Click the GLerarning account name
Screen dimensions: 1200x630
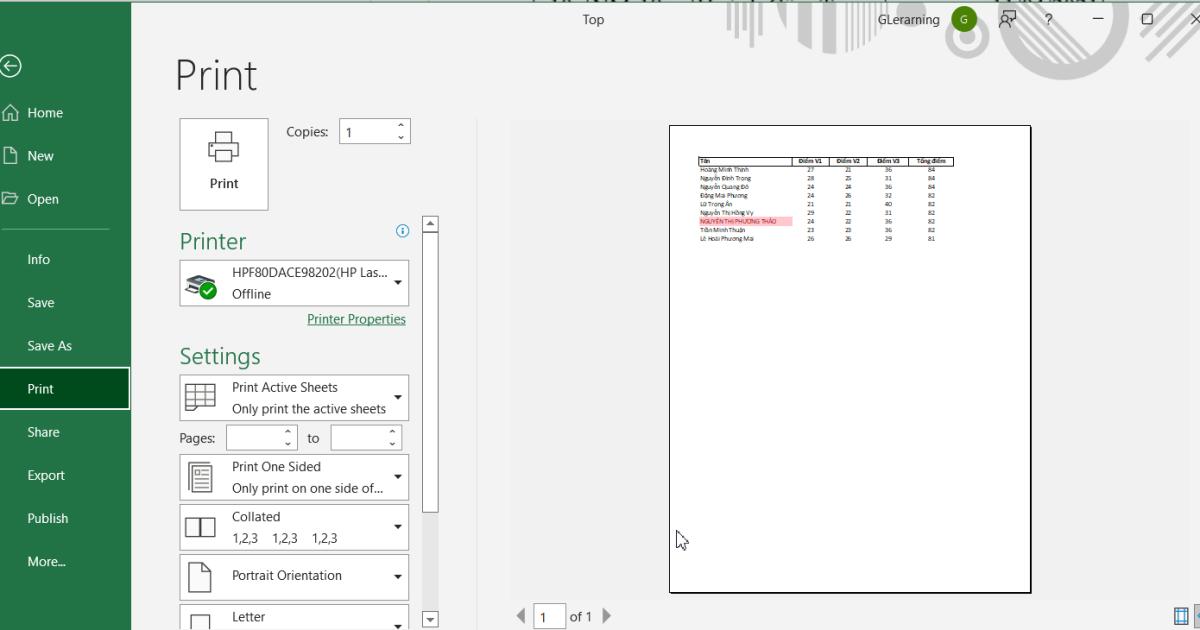click(908, 19)
